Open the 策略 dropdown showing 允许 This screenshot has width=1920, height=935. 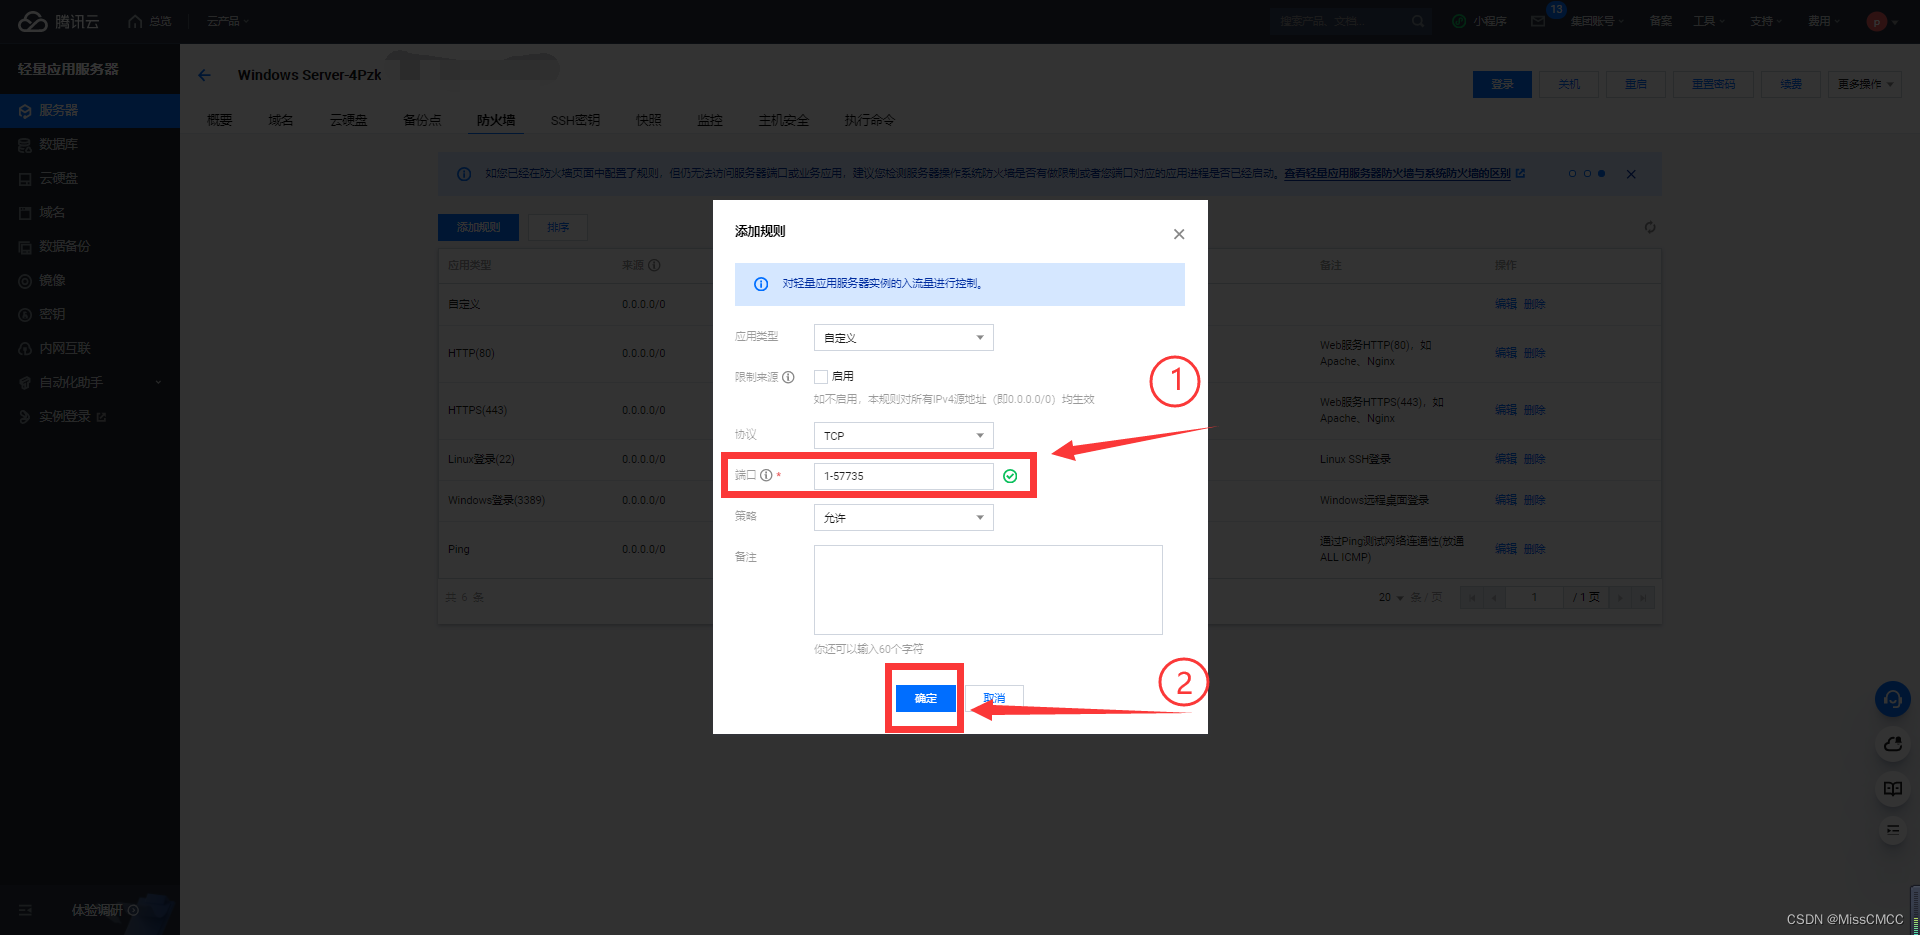tap(903, 518)
